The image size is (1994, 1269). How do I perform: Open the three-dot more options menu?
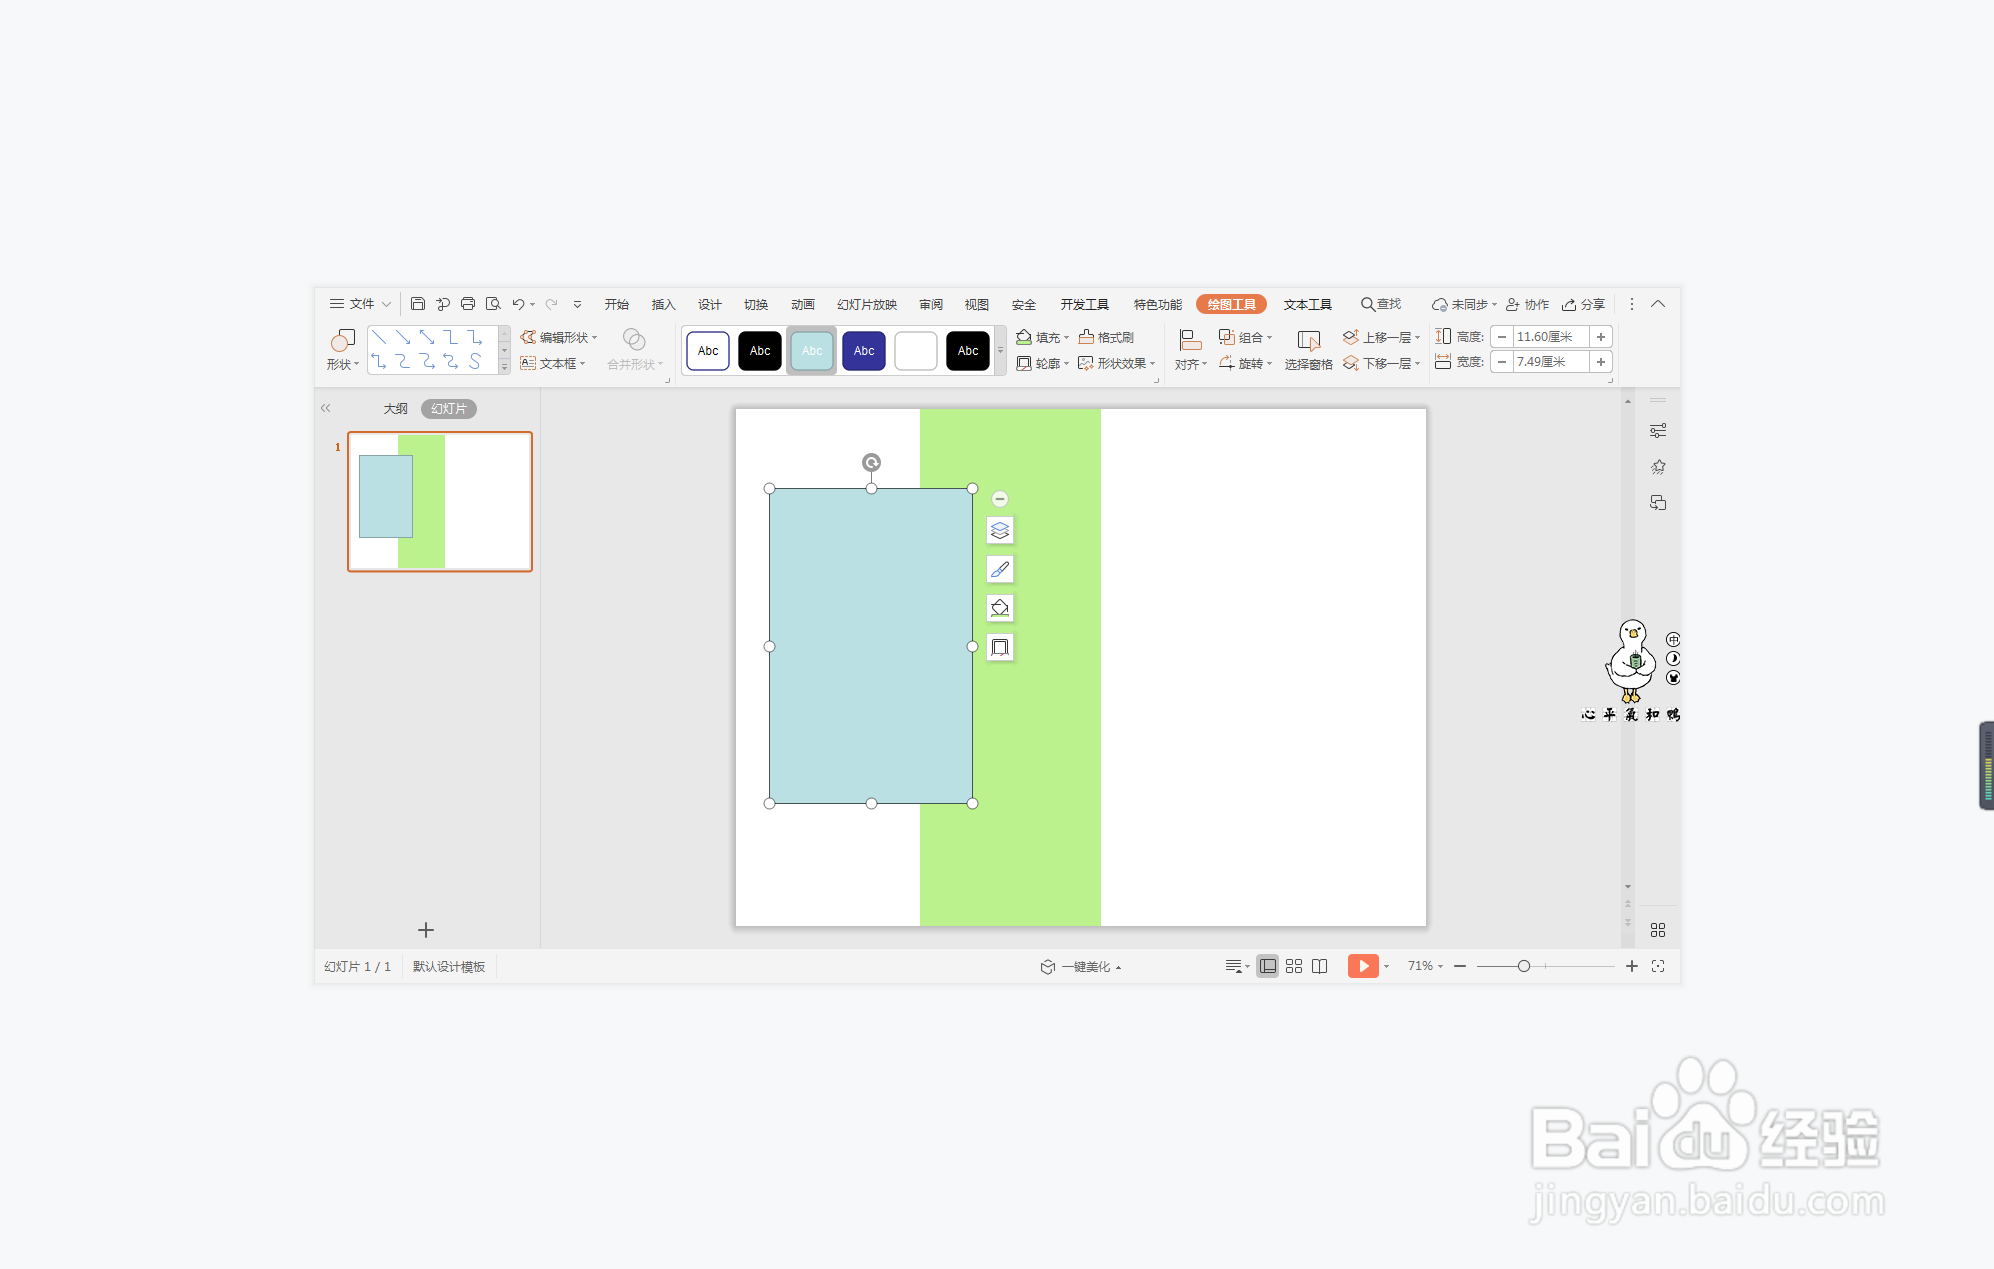pyautogui.click(x=1632, y=304)
